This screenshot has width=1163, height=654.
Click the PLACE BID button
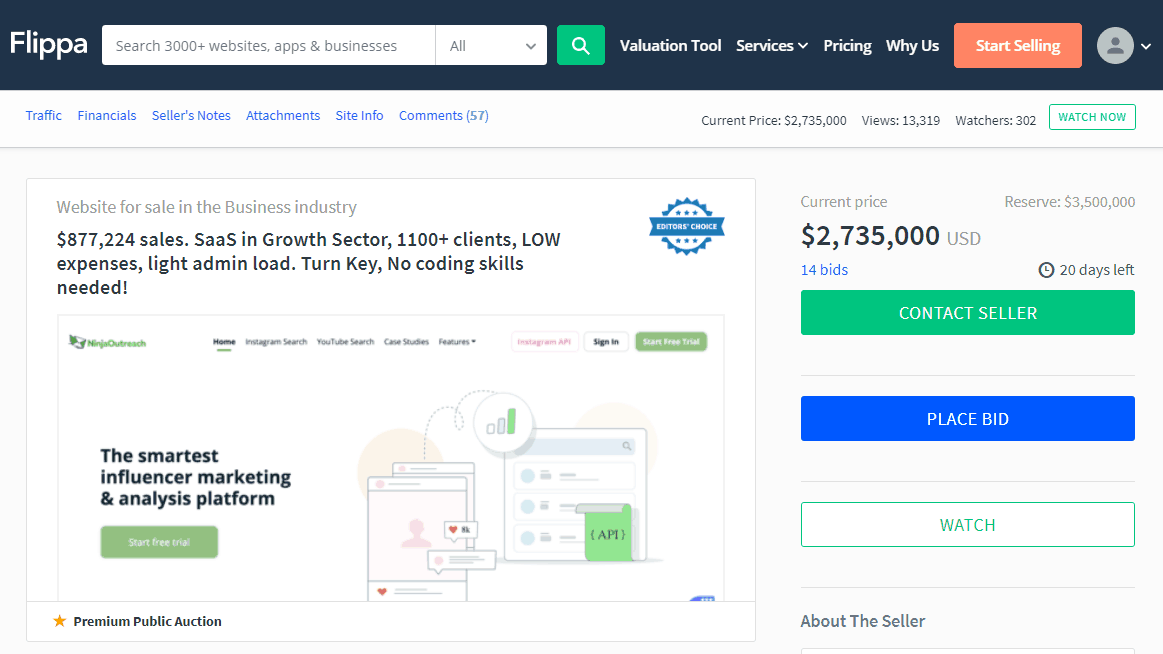point(967,419)
